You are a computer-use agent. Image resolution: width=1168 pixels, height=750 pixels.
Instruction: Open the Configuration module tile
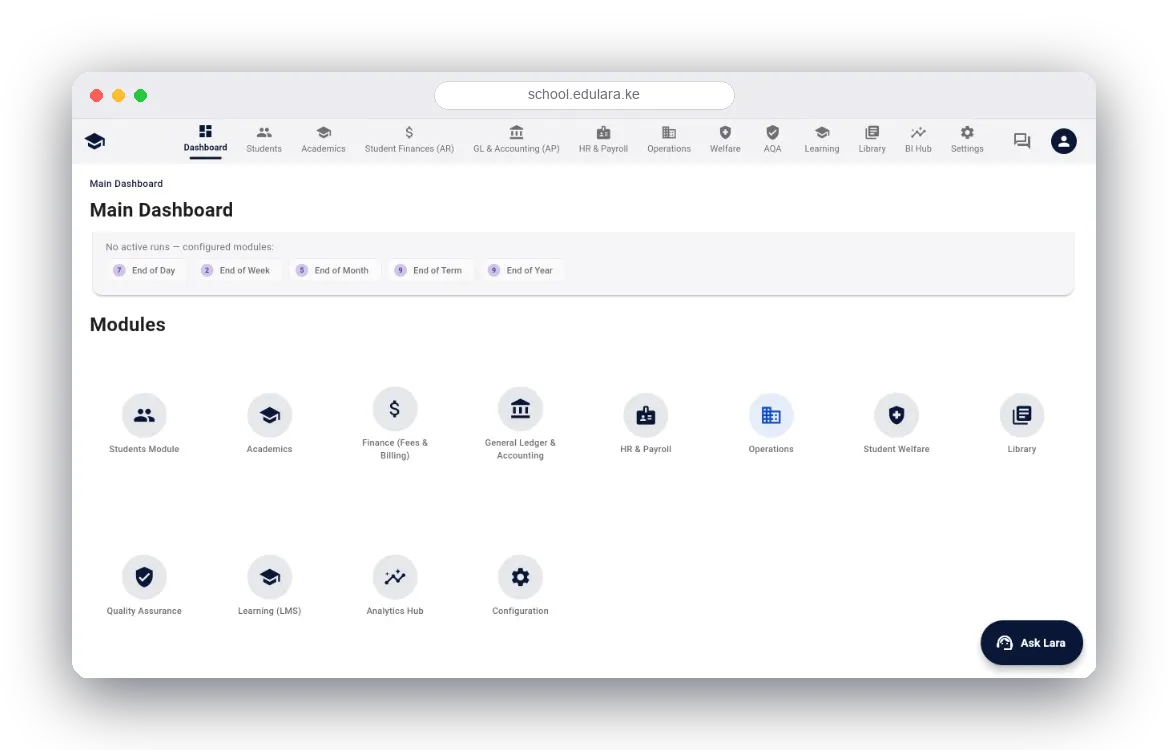[520, 585]
